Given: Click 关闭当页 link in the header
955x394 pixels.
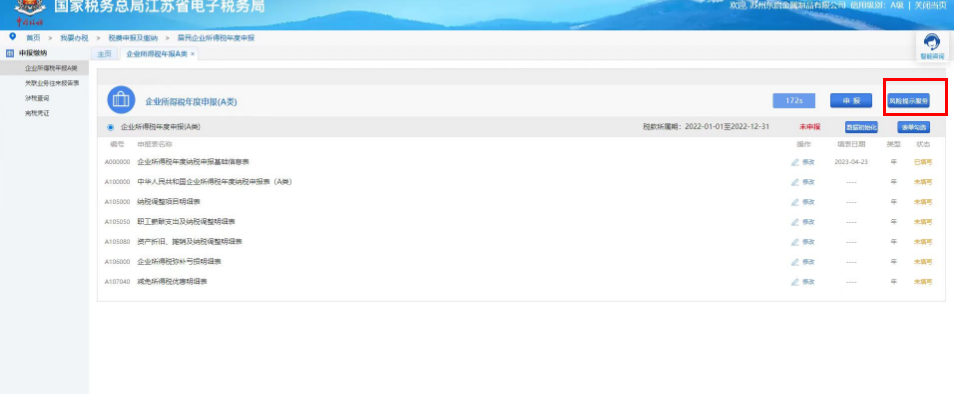Looking at the screenshot, I should click(931, 5).
